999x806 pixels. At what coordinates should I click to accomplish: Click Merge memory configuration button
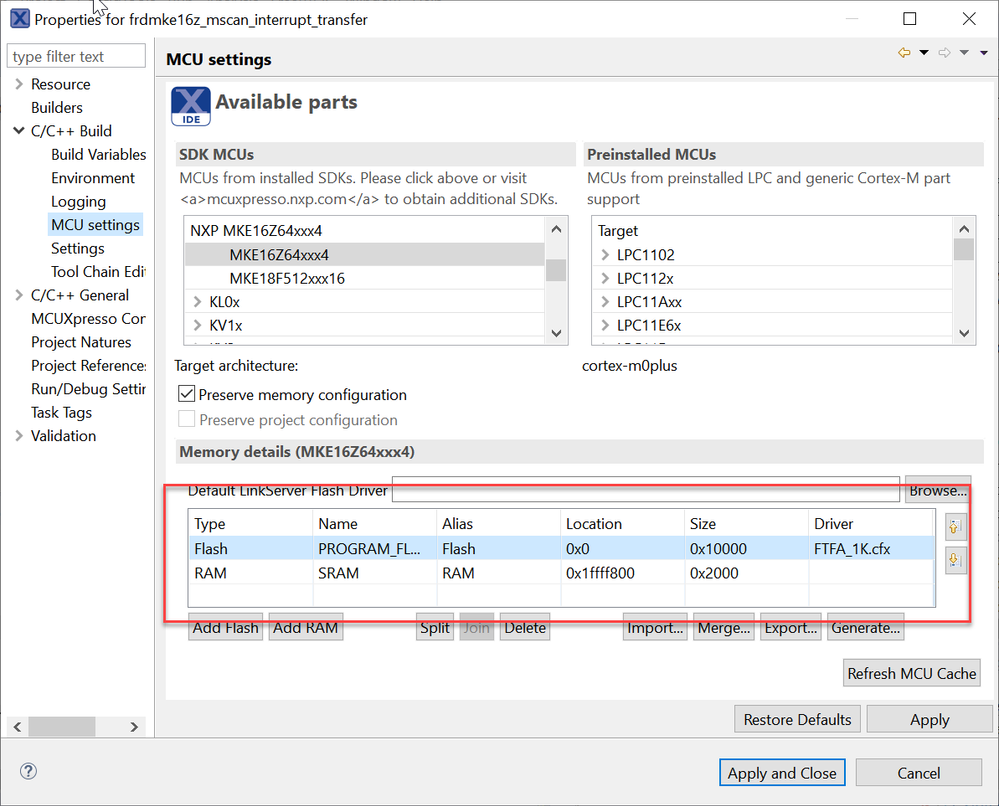[x=724, y=628]
